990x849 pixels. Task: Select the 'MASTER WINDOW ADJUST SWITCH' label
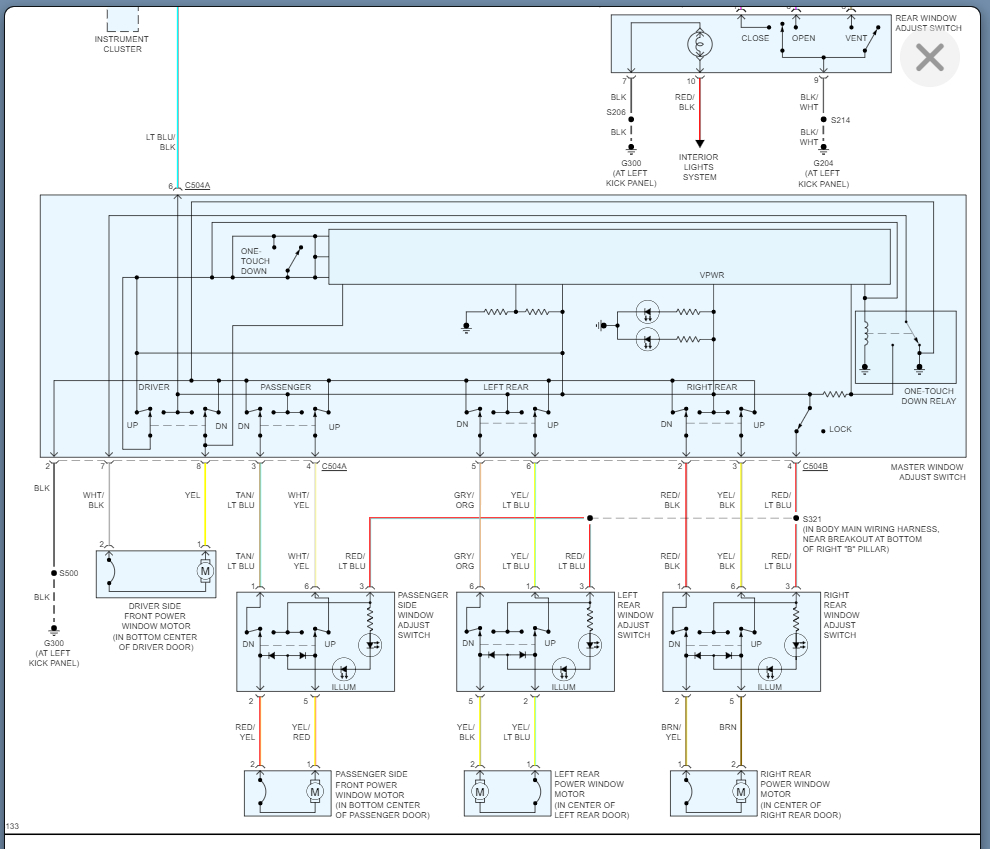(x=927, y=472)
